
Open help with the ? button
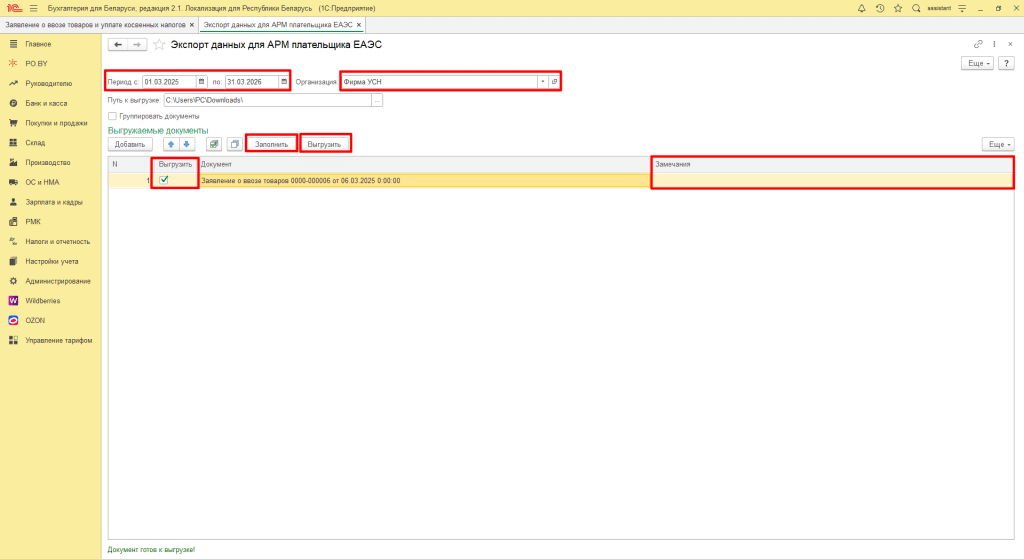[1006, 63]
